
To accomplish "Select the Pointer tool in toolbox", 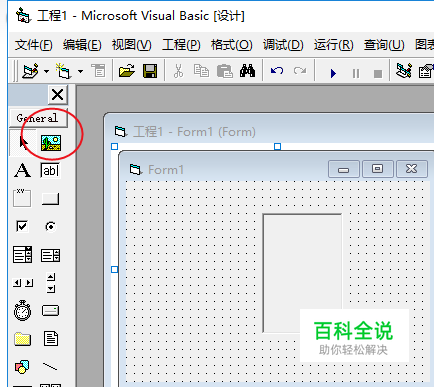I will (23, 143).
